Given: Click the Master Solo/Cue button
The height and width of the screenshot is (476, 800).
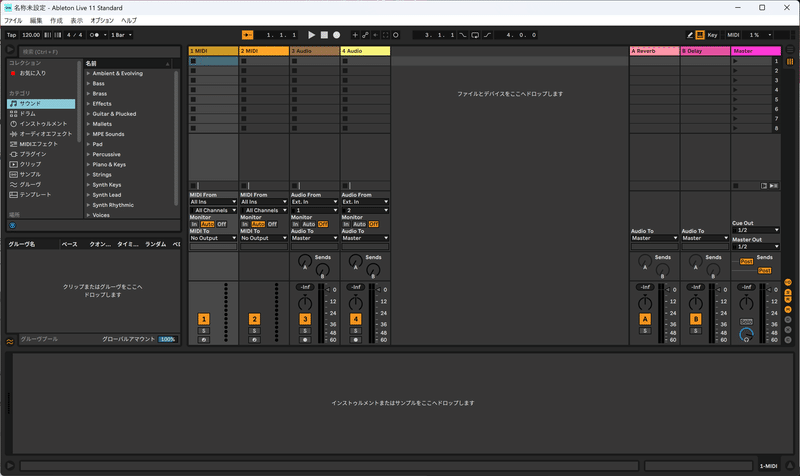Looking at the screenshot, I should pos(746,322).
